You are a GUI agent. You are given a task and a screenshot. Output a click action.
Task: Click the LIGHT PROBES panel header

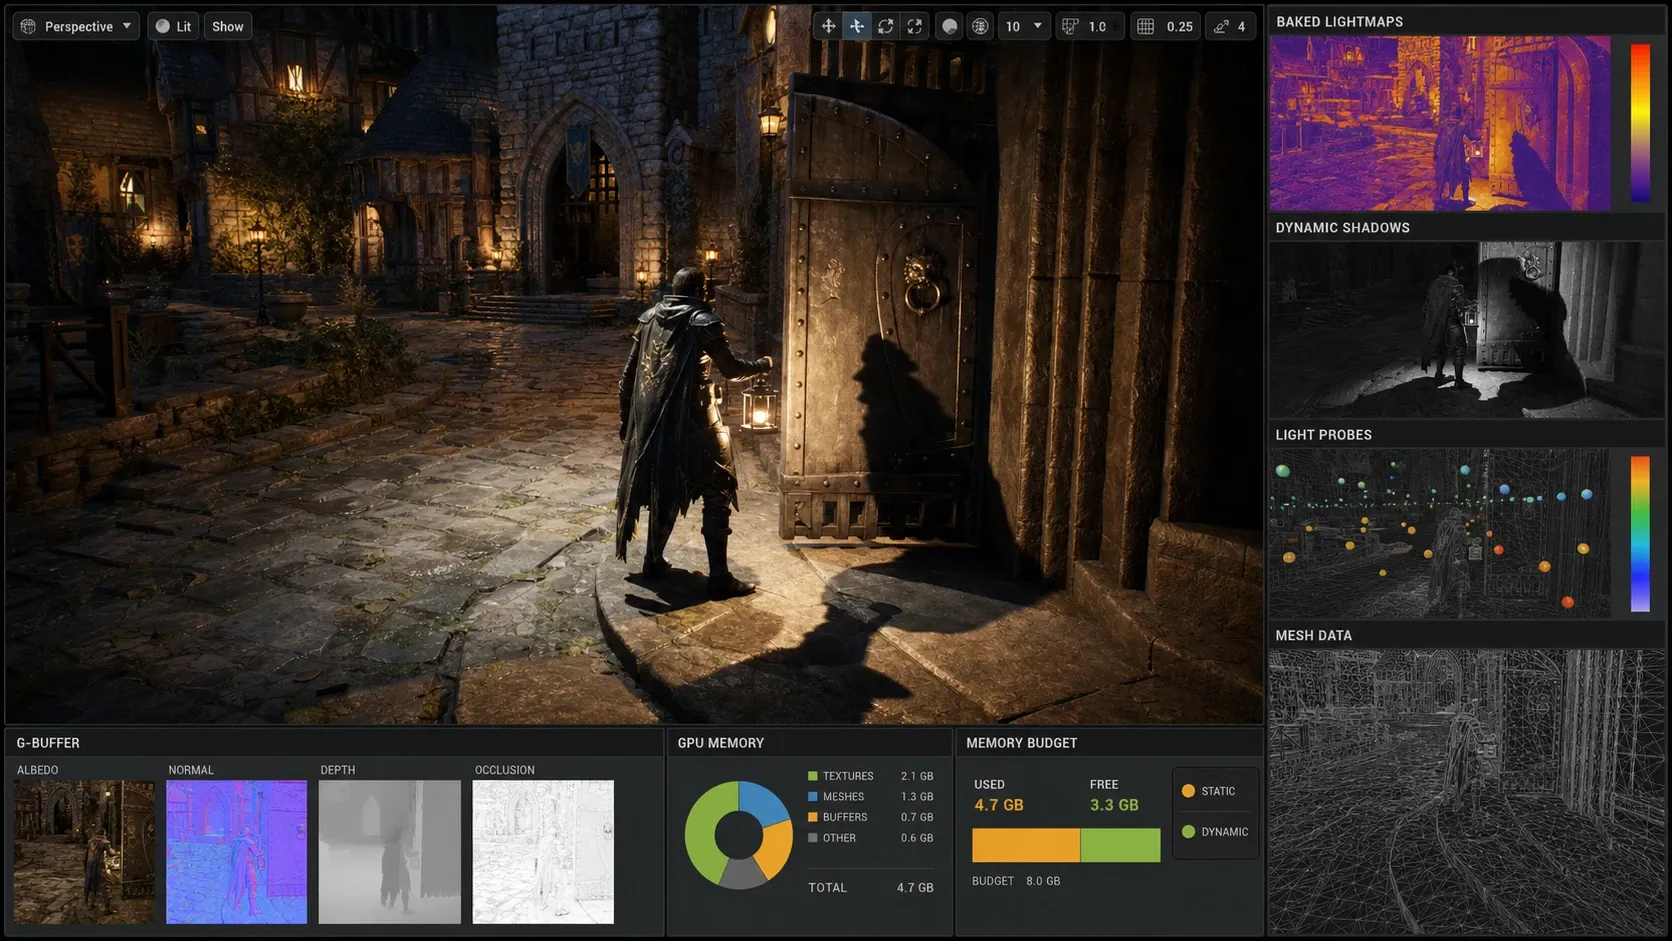(x=1324, y=435)
